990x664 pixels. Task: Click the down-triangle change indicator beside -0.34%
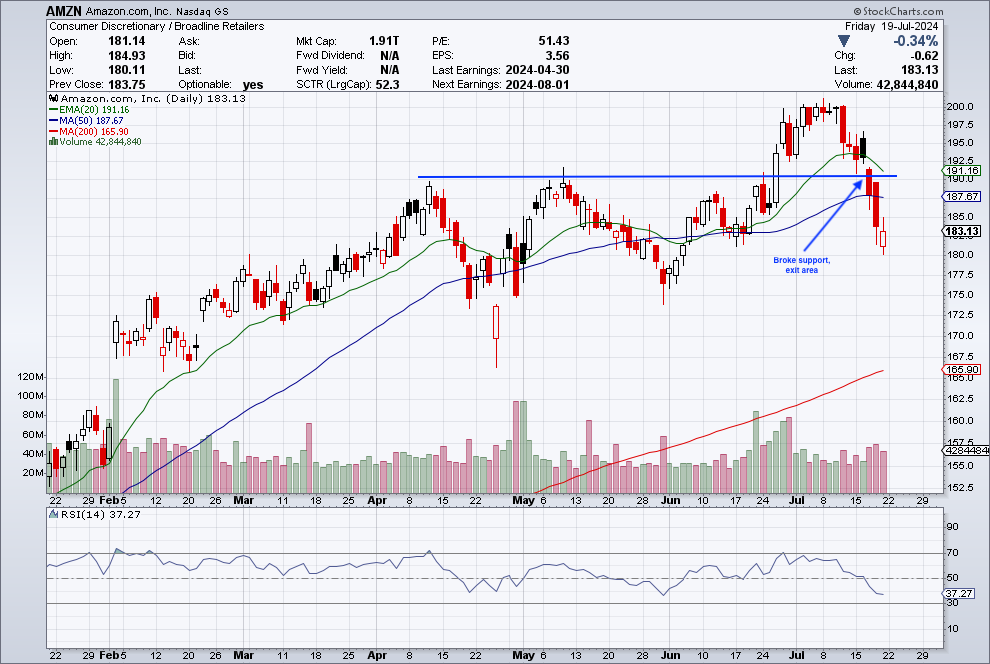(844, 41)
